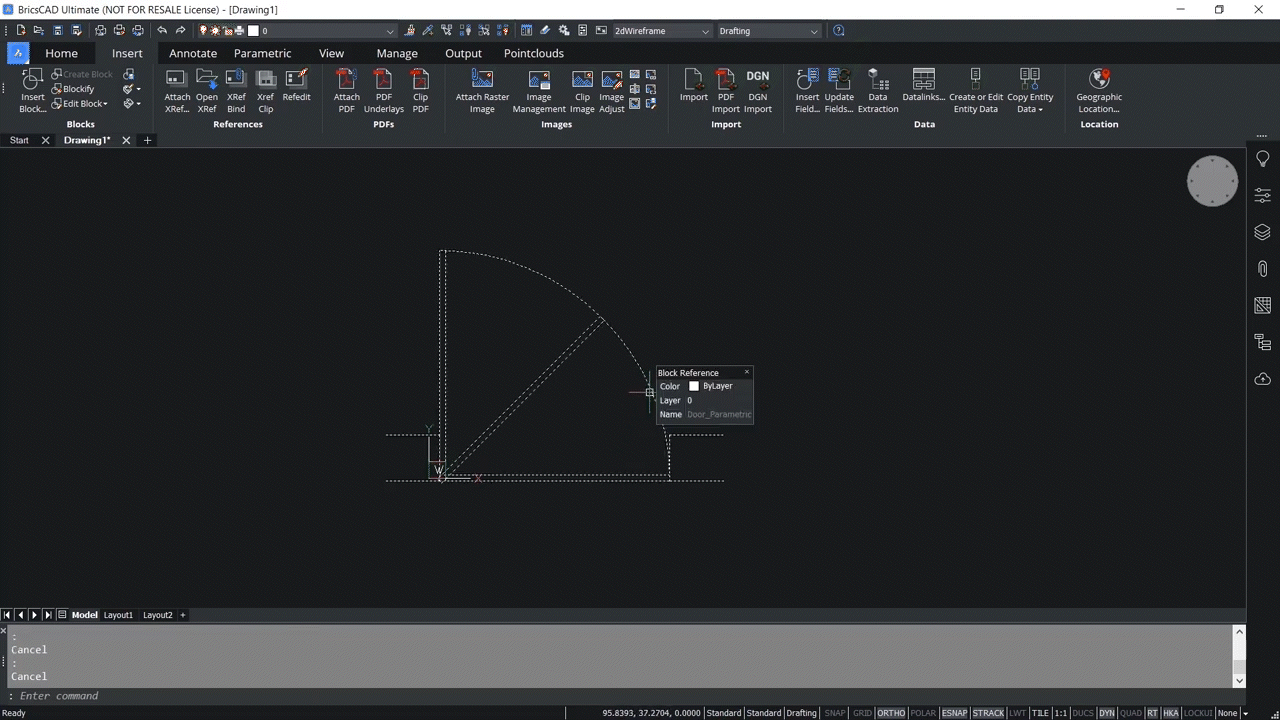Screen dimensions: 1280x720
Task: Click the PDF Import icon
Action: pyautogui.click(x=725, y=91)
